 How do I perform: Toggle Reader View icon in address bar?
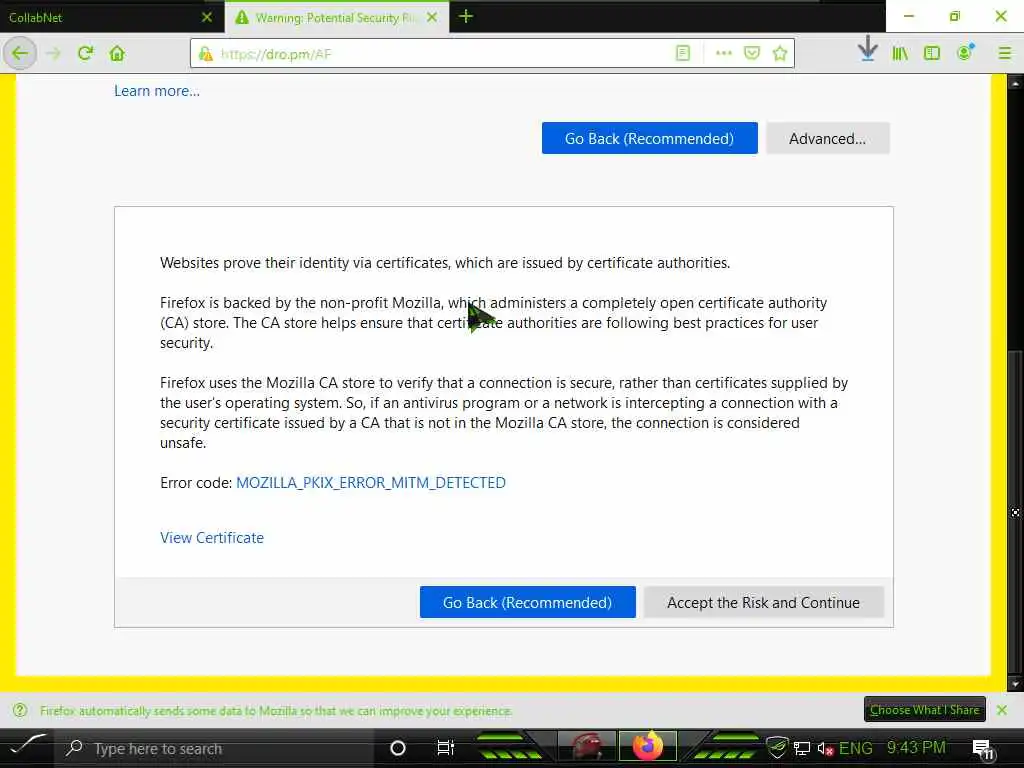pyautogui.click(x=683, y=53)
